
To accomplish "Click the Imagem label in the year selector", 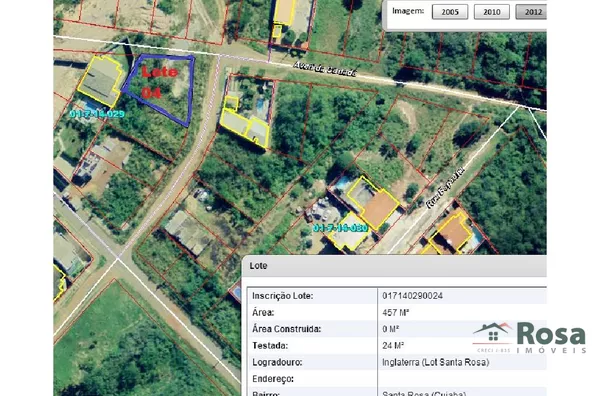I will click(408, 11).
